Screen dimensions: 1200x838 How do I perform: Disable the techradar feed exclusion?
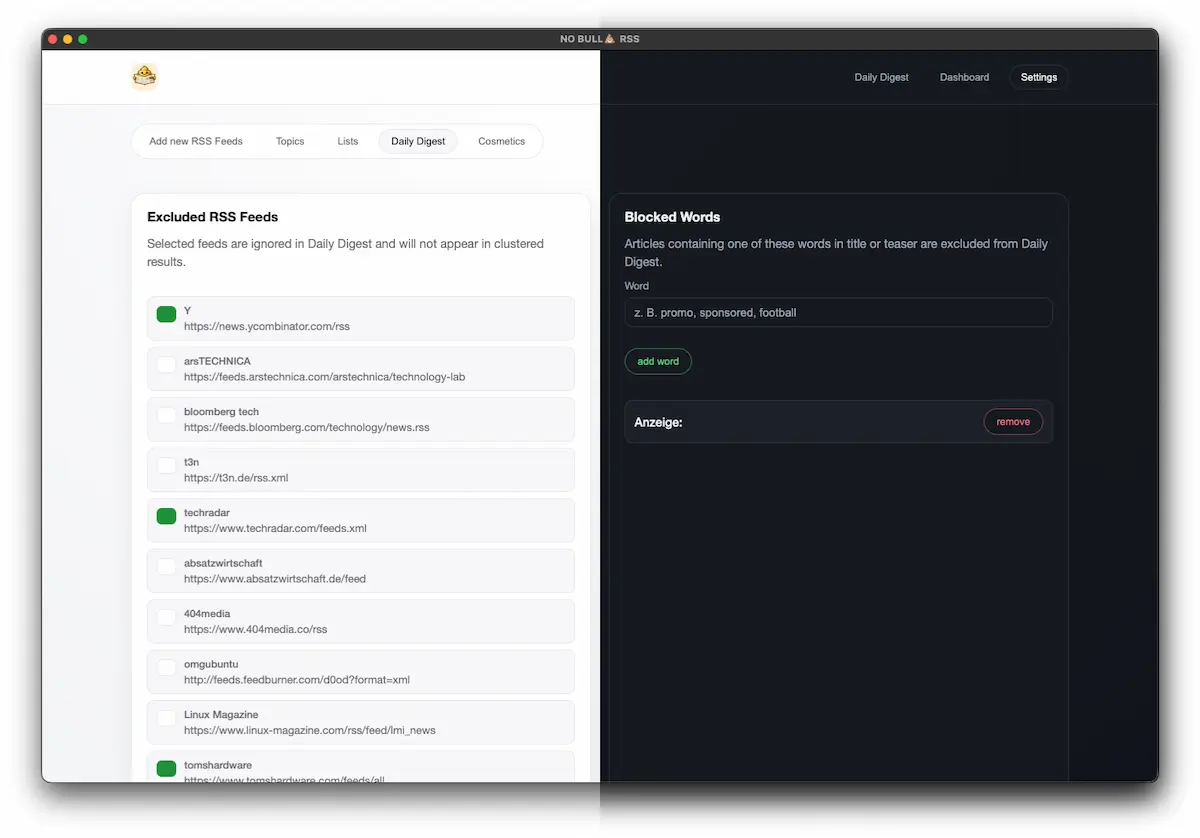tap(166, 517)
